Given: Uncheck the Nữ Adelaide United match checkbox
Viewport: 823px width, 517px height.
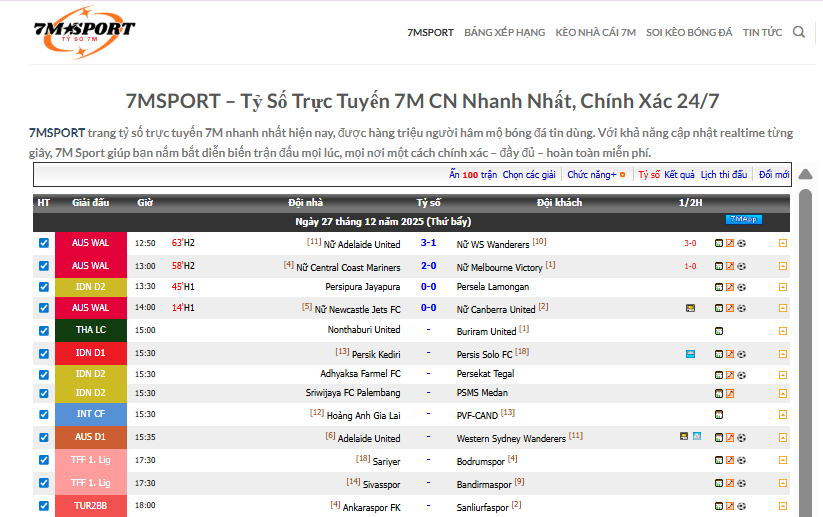Looking at the screenshot, I should (43, 243).
